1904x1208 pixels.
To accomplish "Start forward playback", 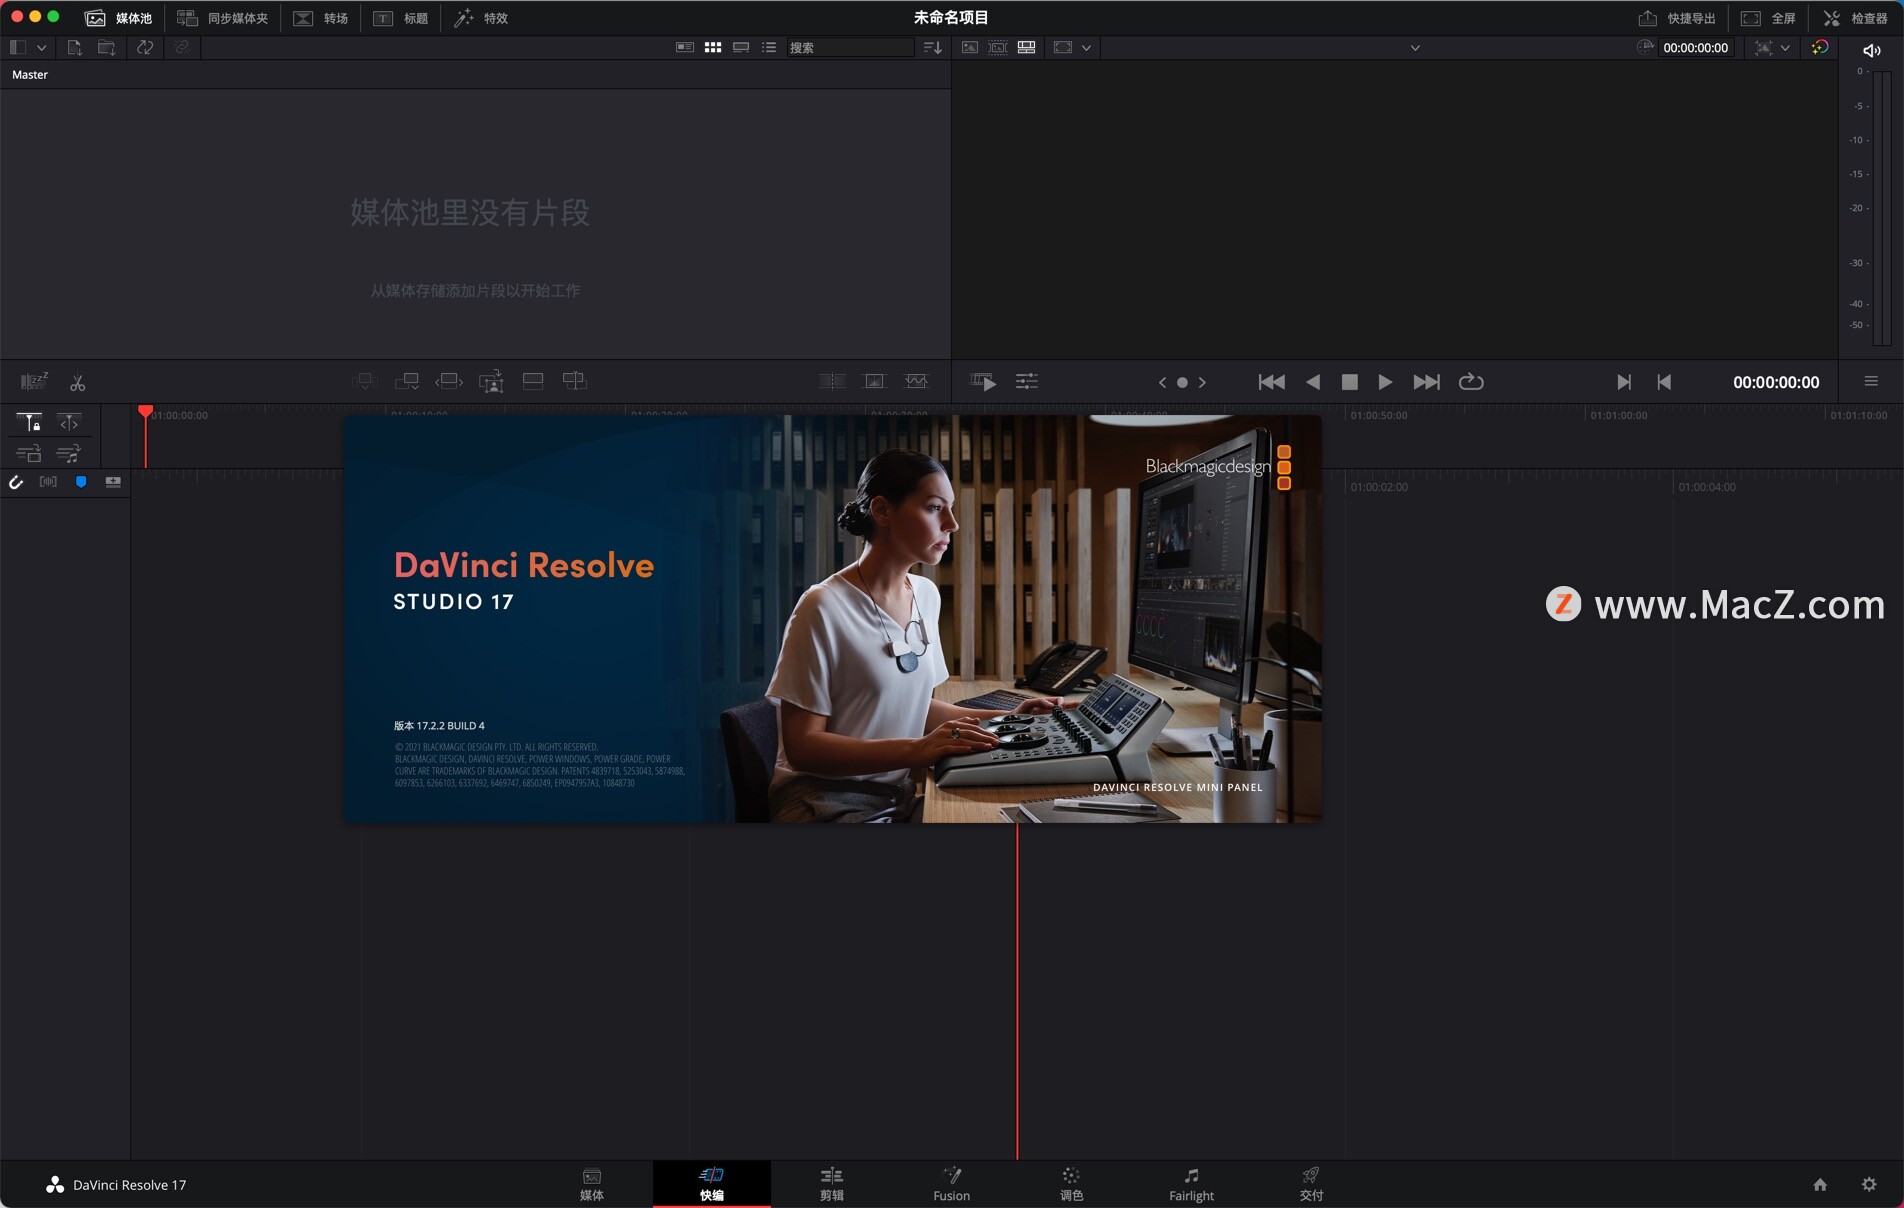I will coord(1385,382).
